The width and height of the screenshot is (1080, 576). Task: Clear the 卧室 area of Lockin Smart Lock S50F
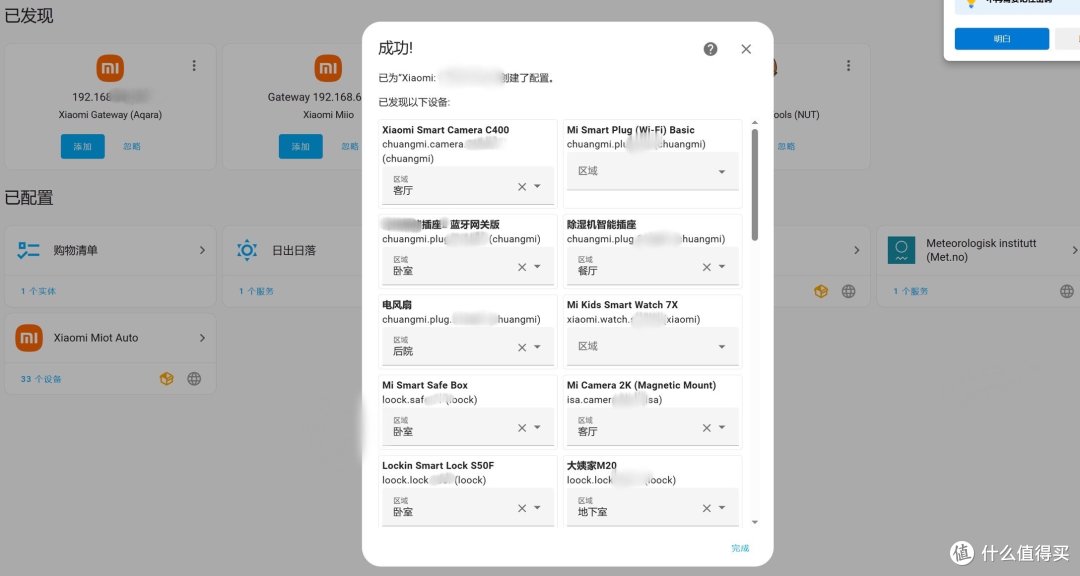pos(522,508)
